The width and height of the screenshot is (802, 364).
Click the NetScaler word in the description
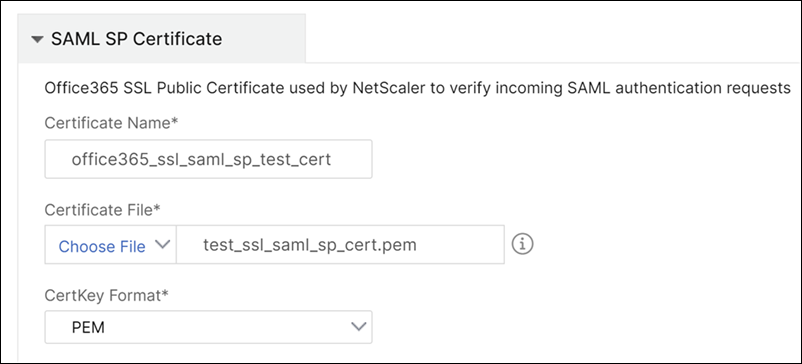389,88
